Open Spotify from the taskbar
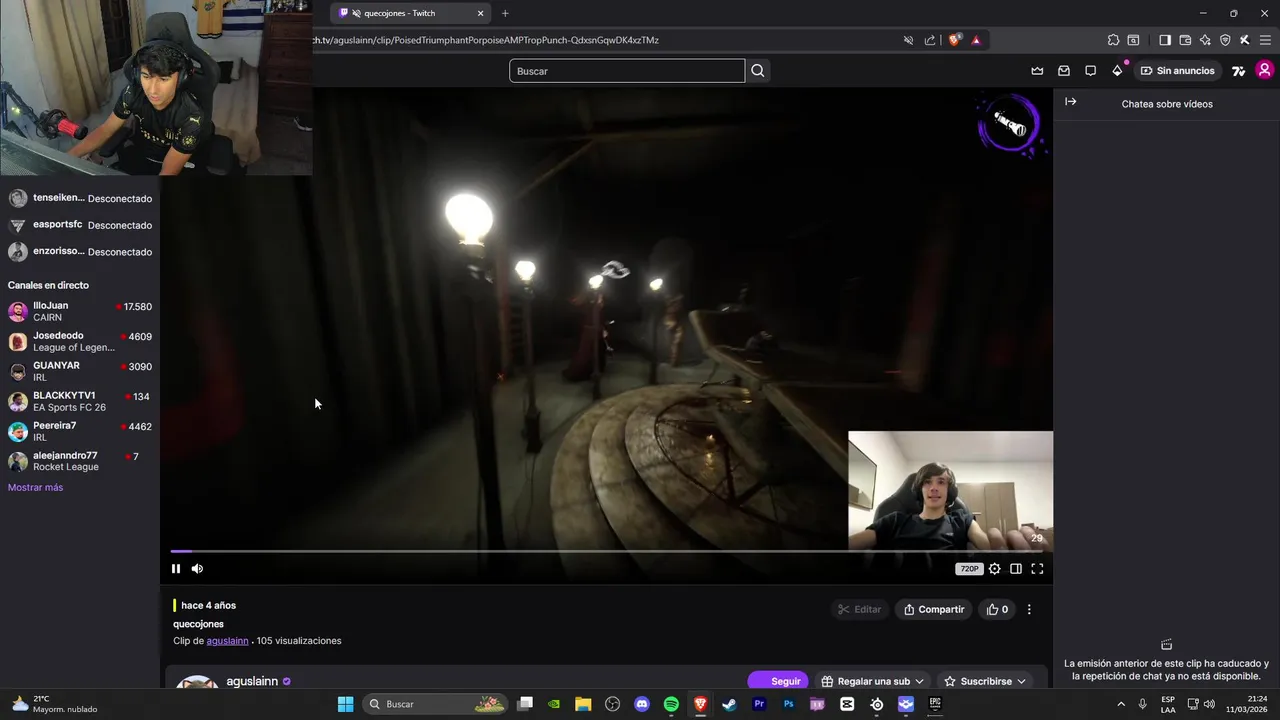Screen dimensions: 1280x720 click(x=671, y=704)
